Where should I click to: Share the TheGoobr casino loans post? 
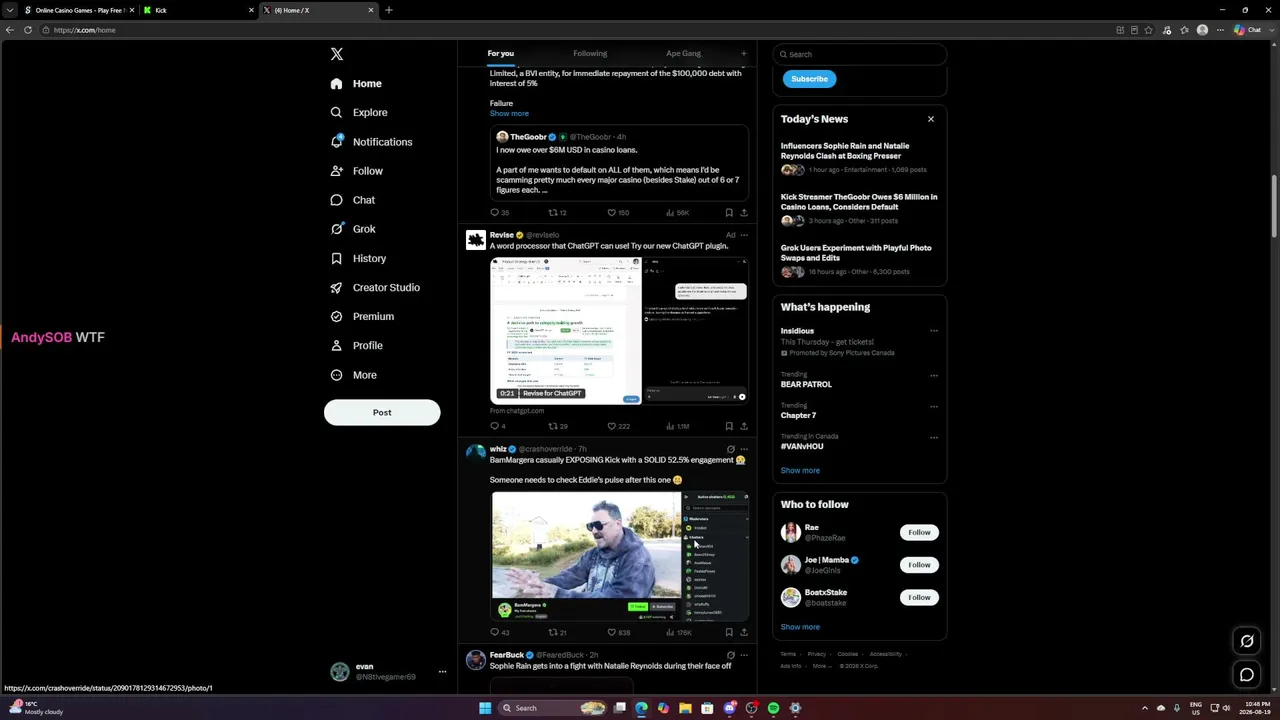[743, 213]
